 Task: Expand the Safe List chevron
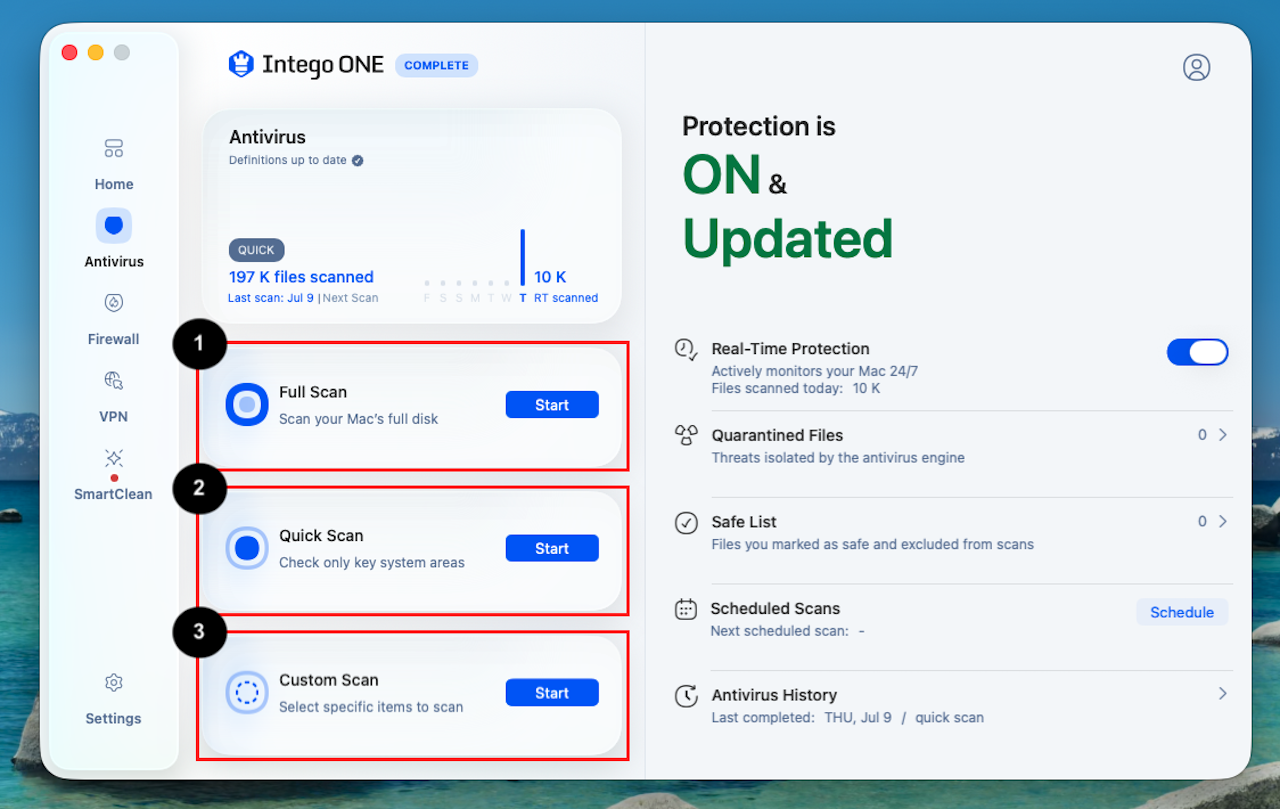tap(1223, 521)
